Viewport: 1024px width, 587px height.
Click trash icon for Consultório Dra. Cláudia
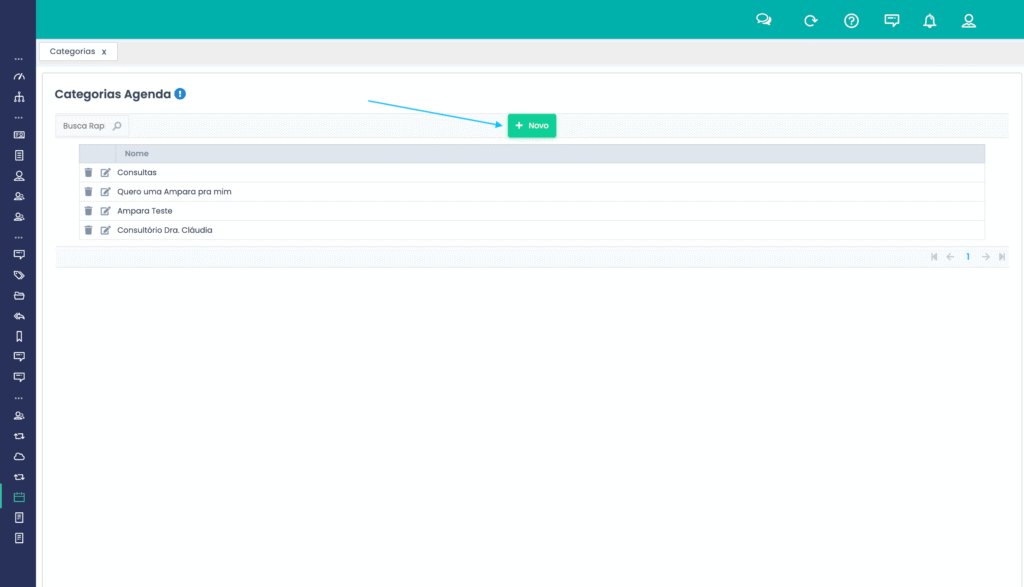point(88,230)
